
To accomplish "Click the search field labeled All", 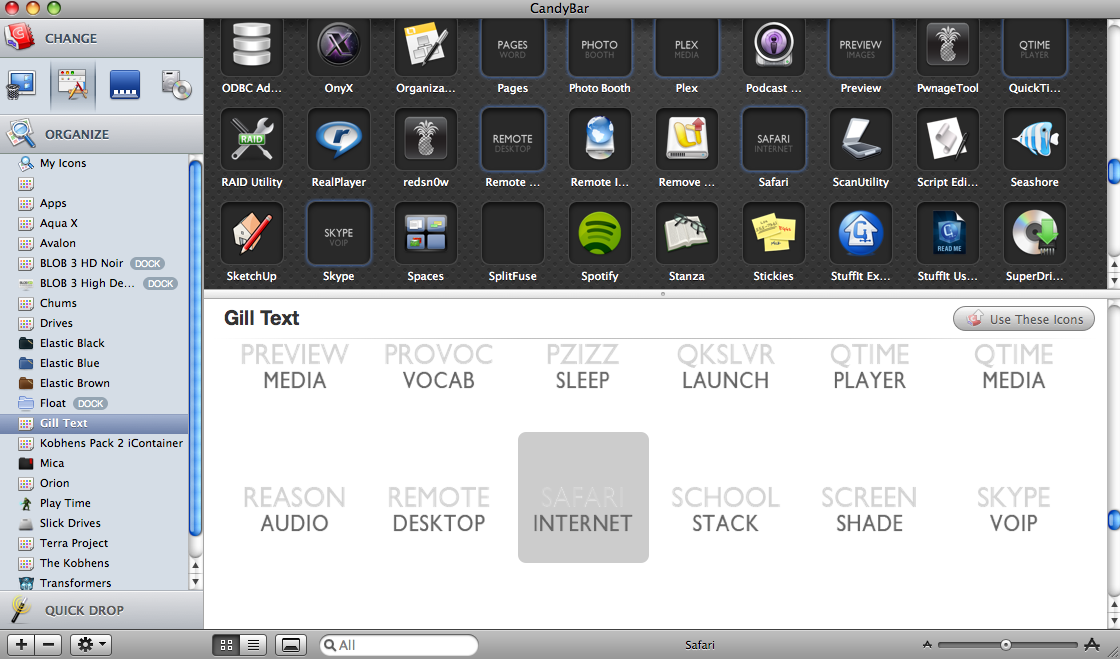I will coord(399,645).
